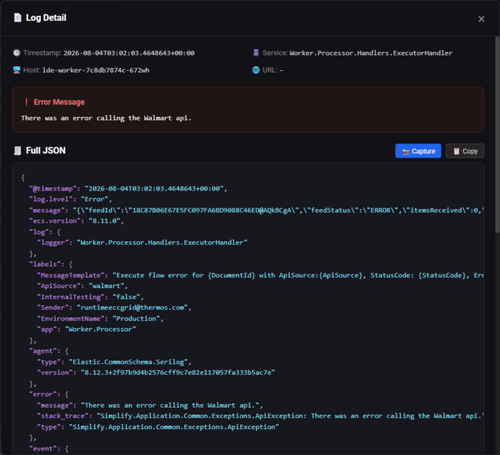The width and height of the screenshot is (500, 455).
Task: Click the JSON "message" line with feedId
Action: (256, 210)
